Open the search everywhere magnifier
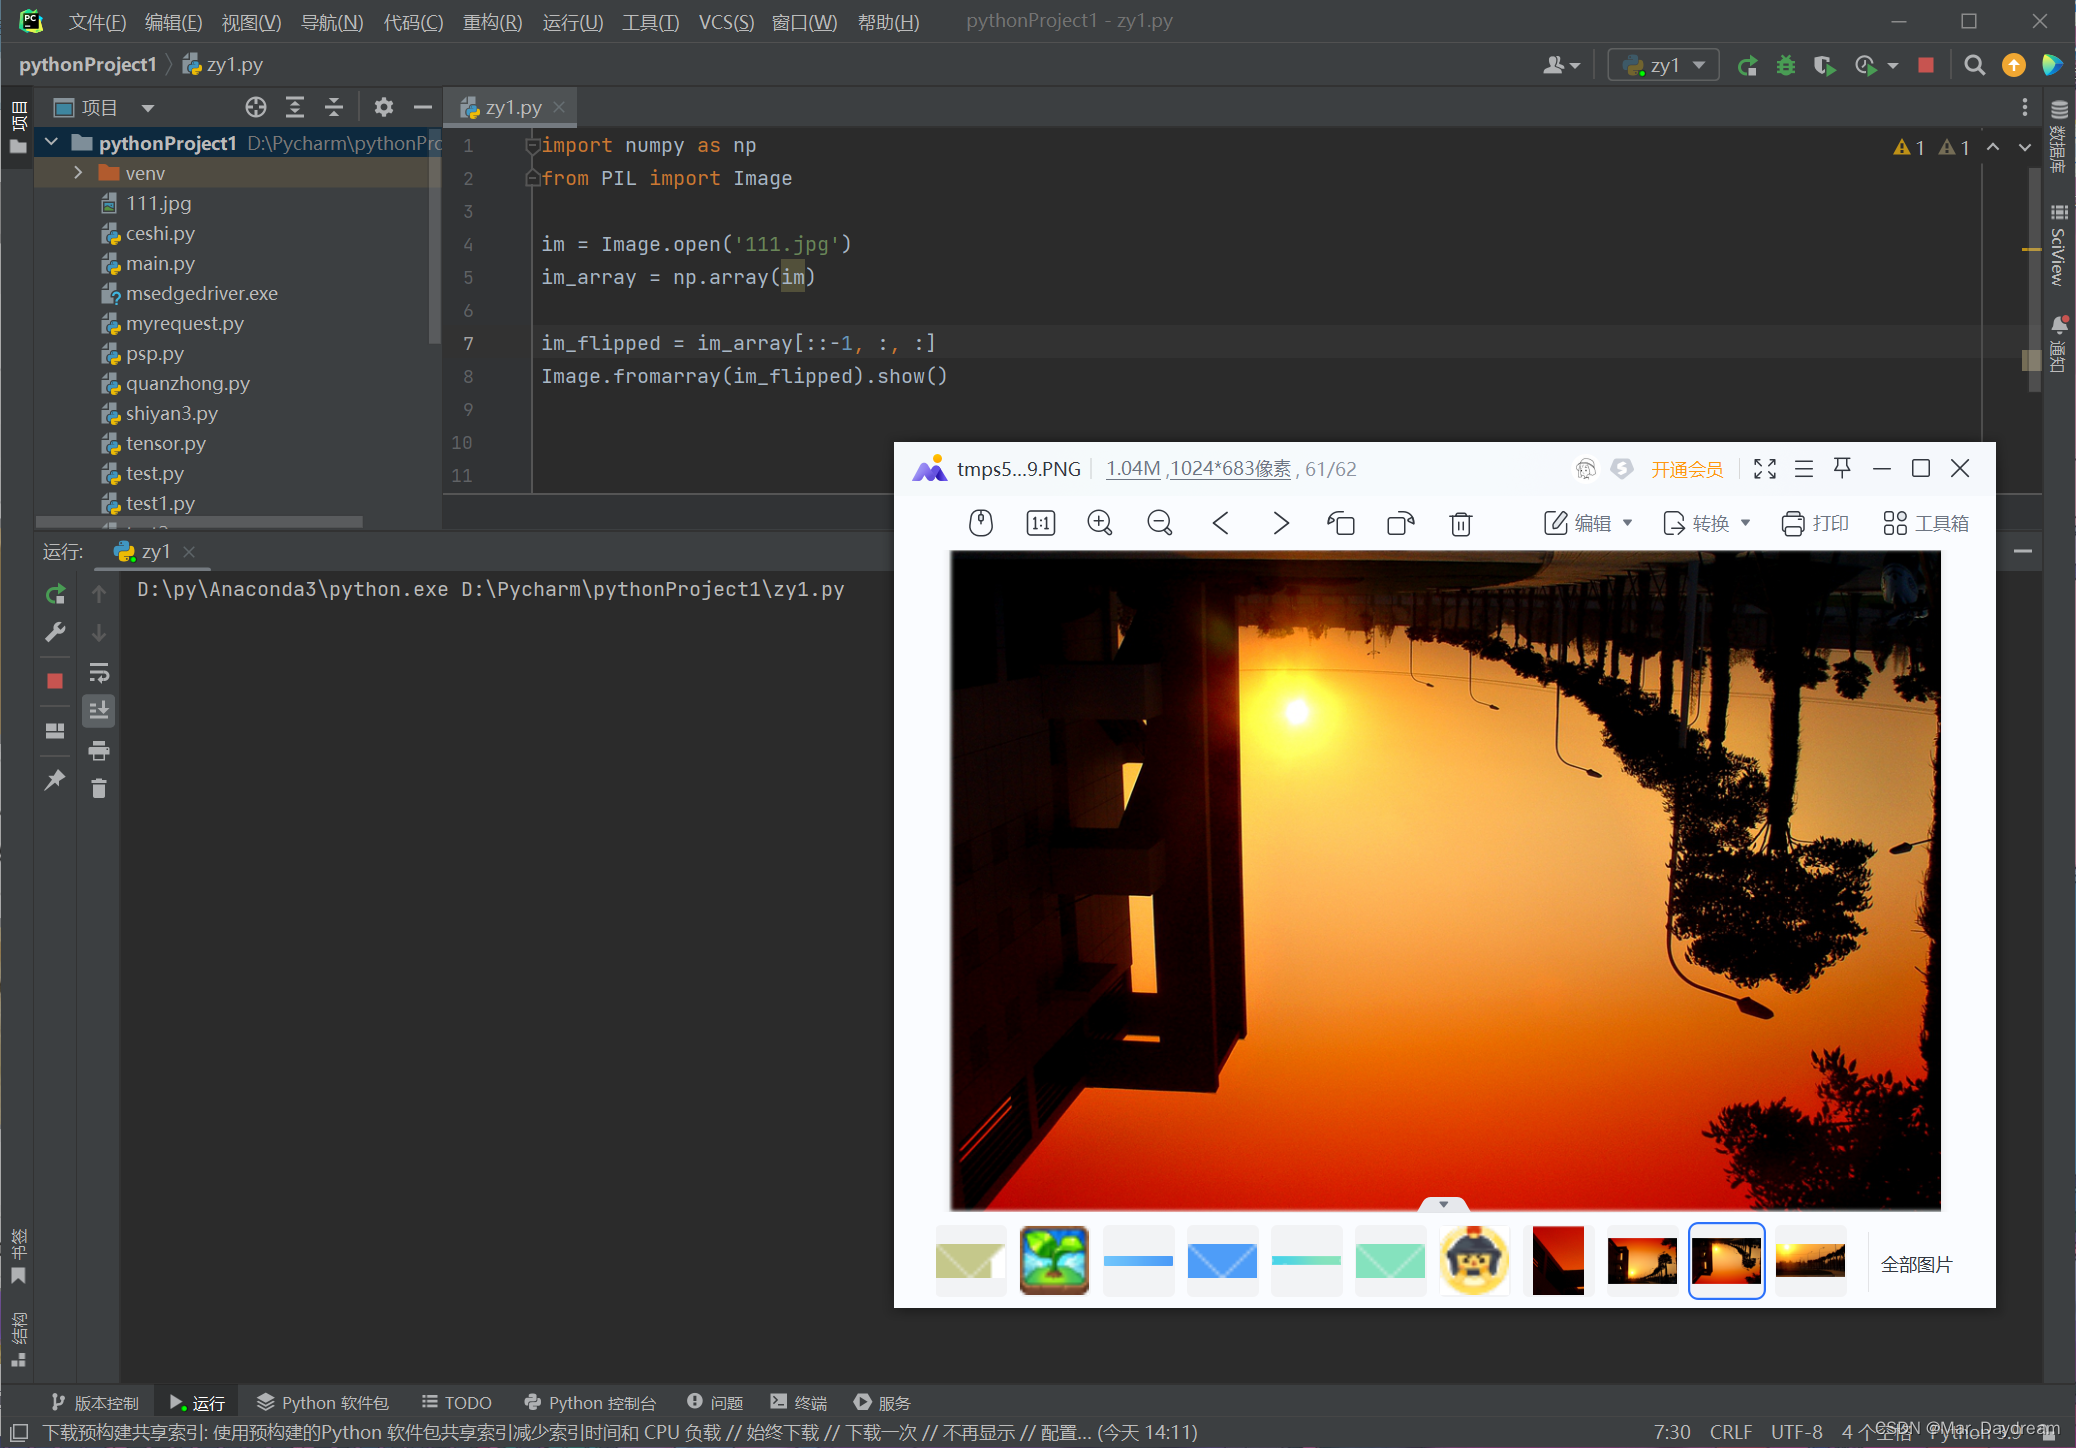 1974,66
